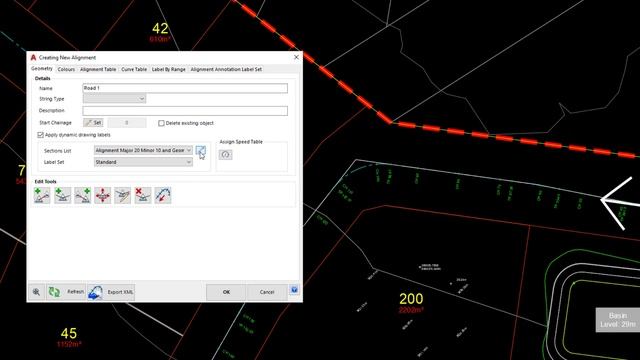Click the reverse alignment direction tool icon

click(163, 196)
